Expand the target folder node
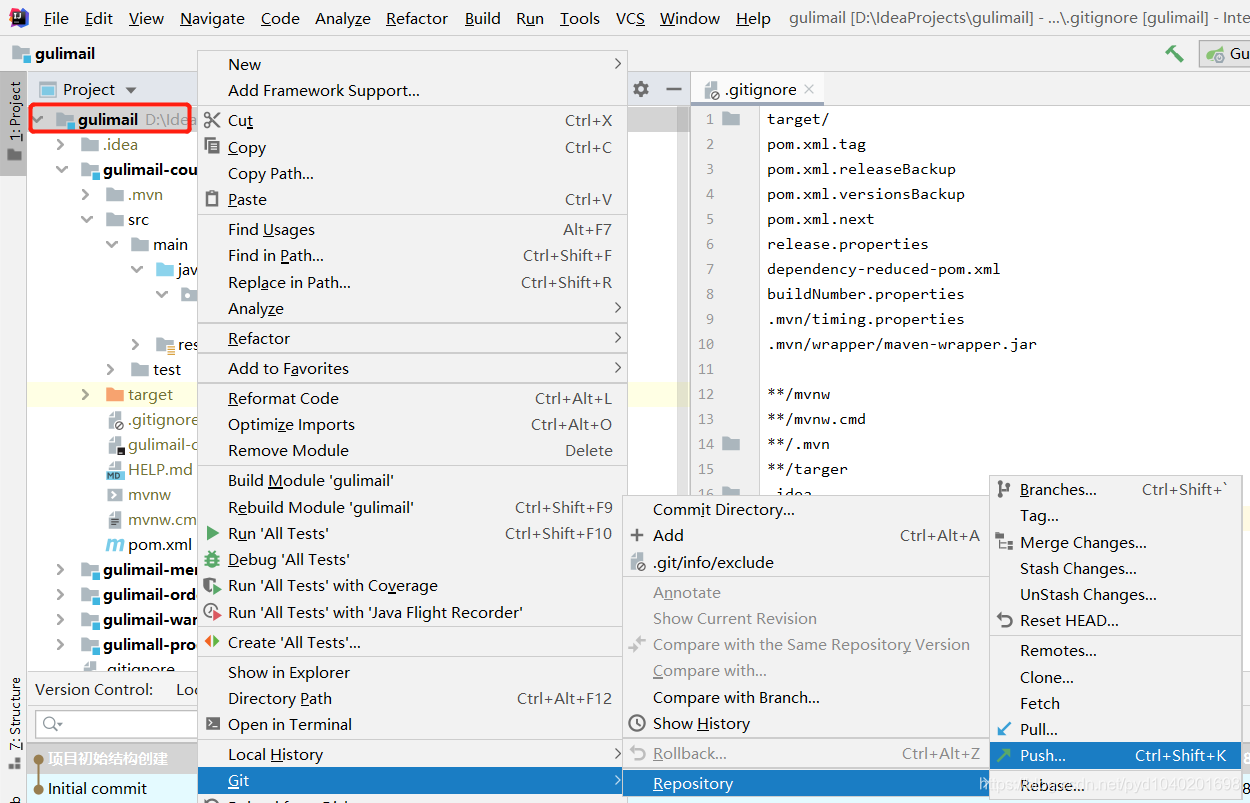 coord(86,395)
